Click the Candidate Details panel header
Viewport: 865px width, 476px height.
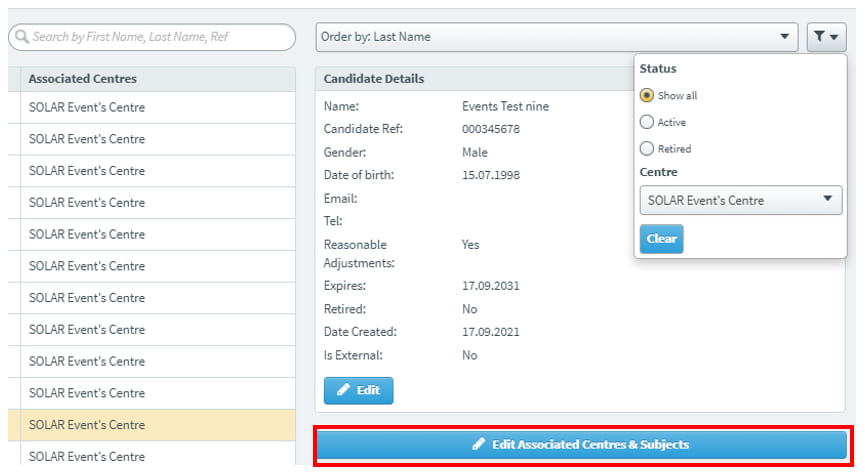click(374, 78)
